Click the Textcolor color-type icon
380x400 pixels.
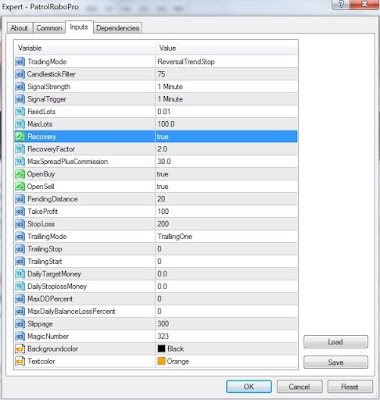(x=20, y=361)
